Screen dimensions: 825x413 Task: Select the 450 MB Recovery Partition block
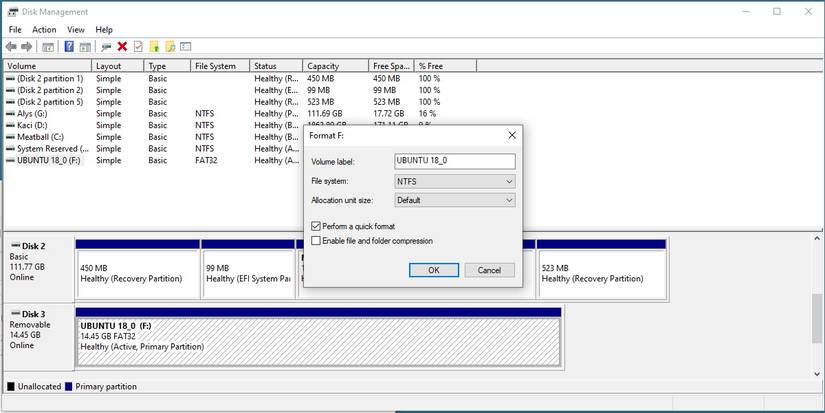[138, 270]
